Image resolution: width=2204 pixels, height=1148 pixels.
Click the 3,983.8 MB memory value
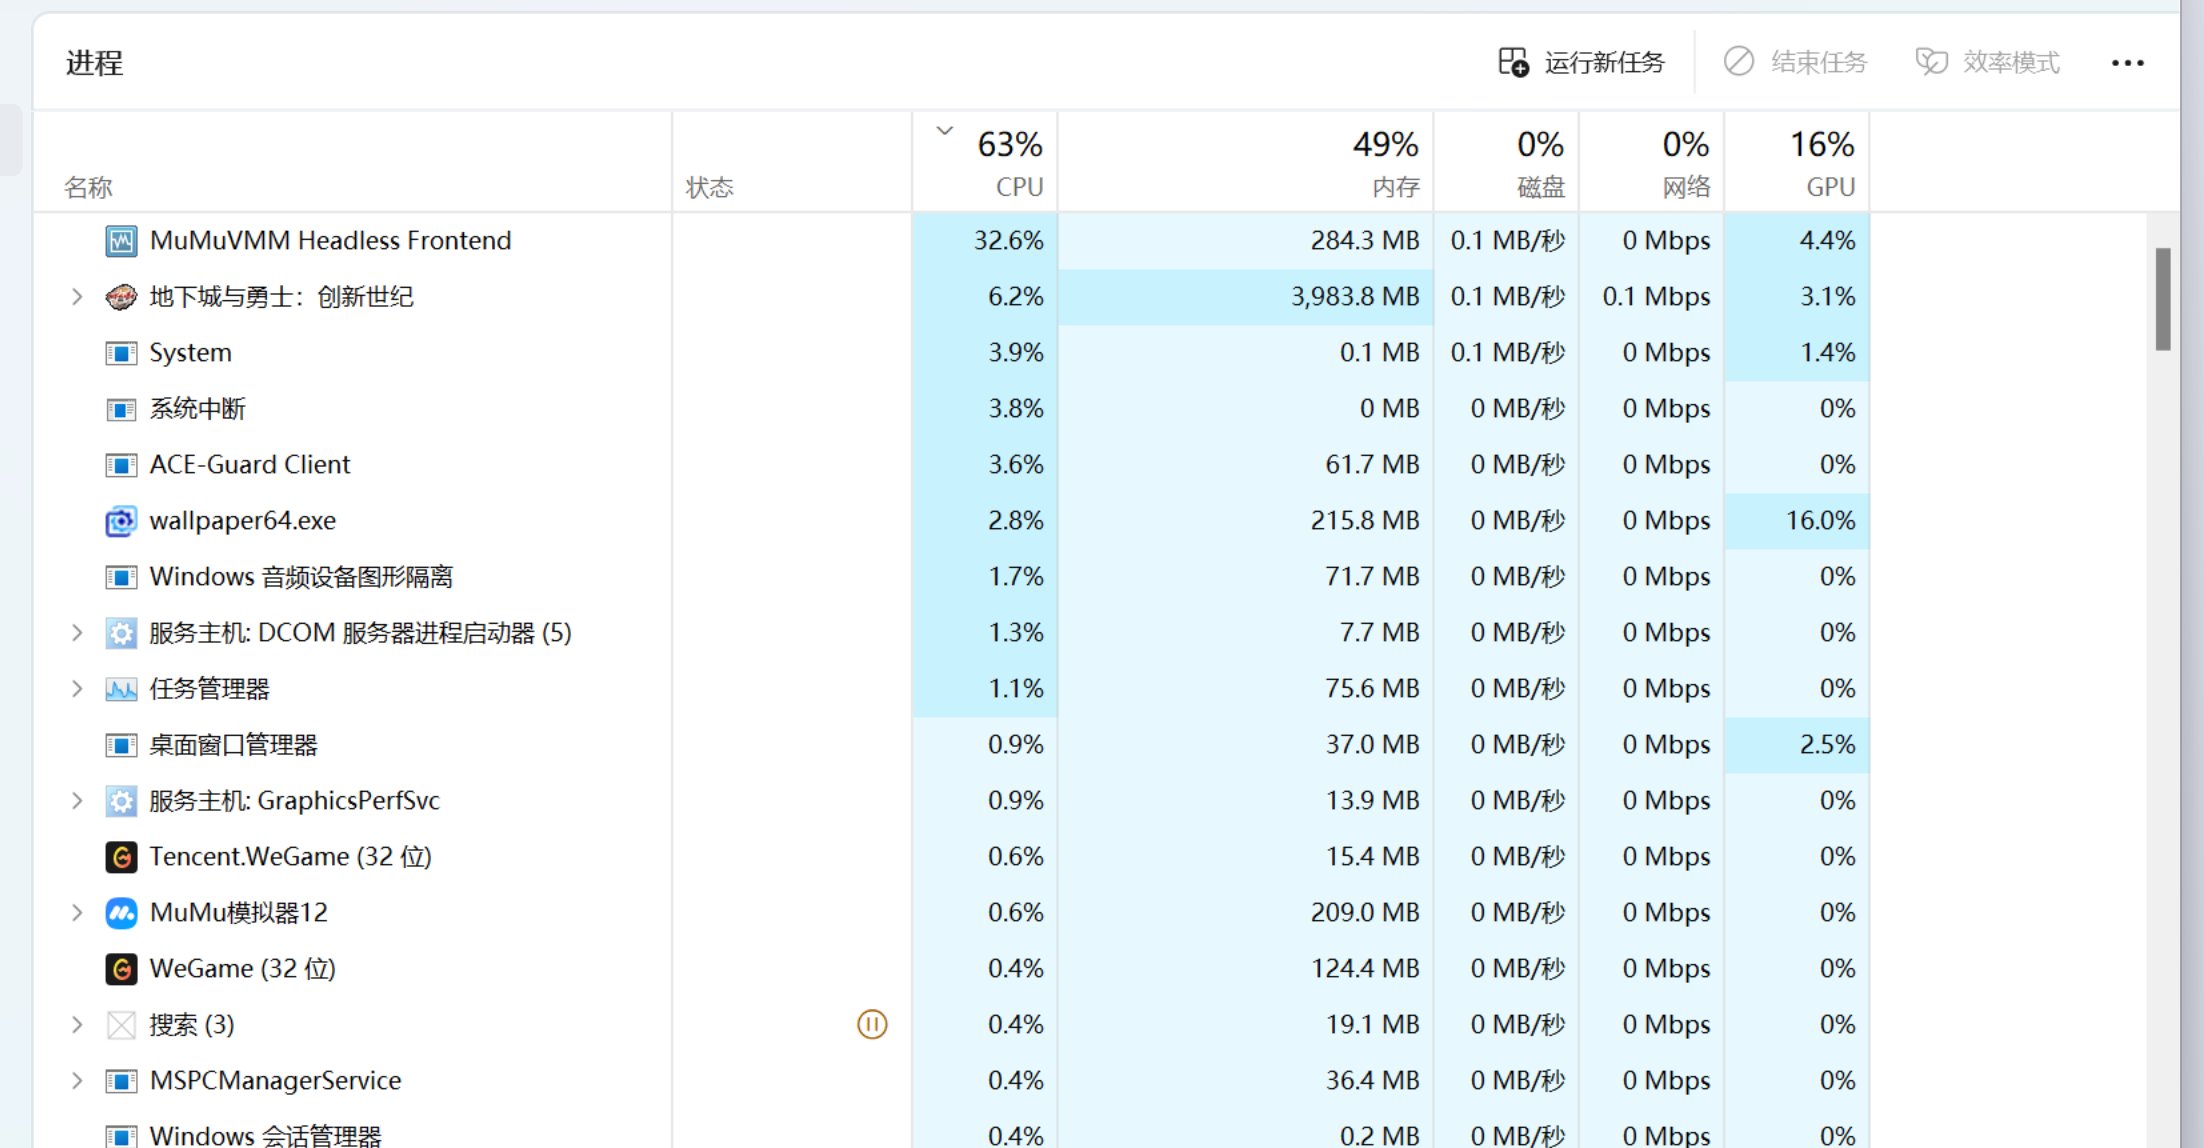[1355, 297]
